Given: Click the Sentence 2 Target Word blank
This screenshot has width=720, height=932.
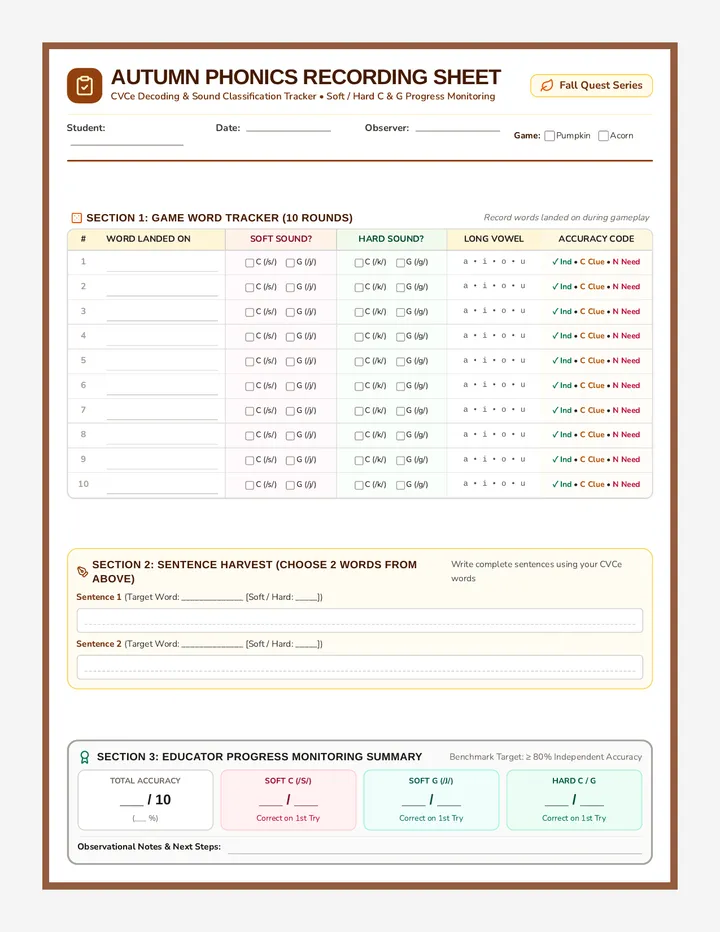Looking at the screenshot, I should click(212, 646).
